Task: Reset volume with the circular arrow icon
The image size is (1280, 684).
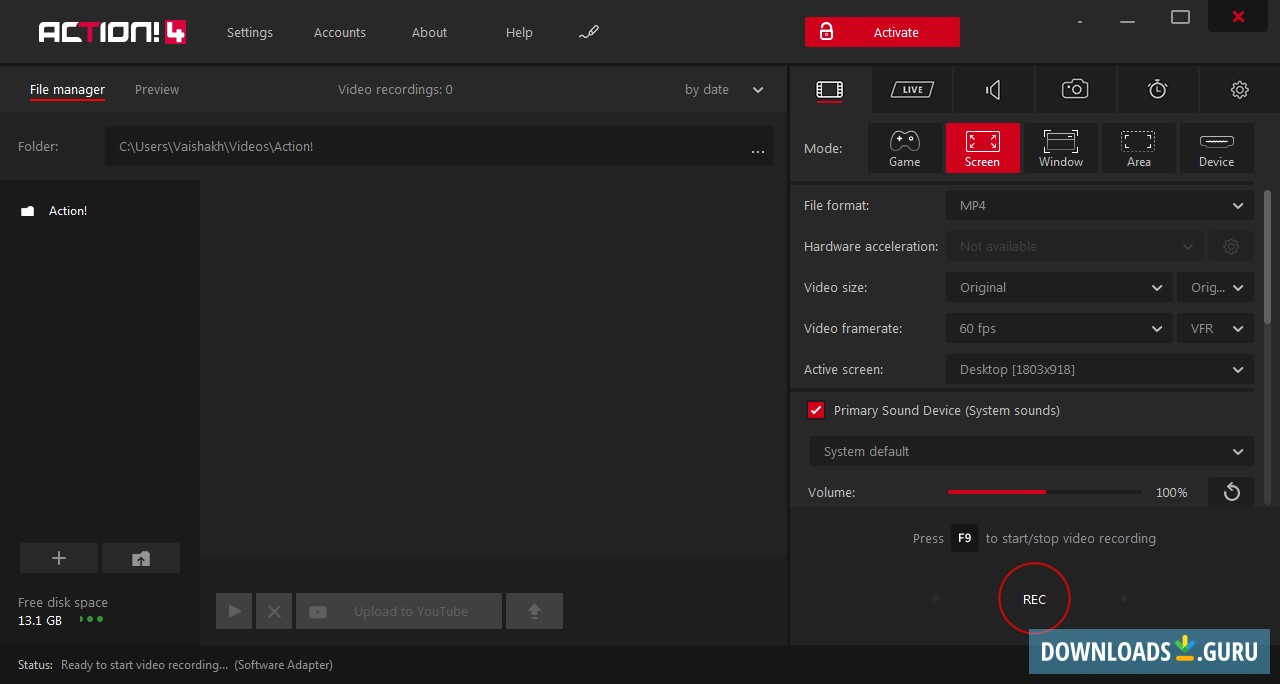Action: click(1231, 492)
